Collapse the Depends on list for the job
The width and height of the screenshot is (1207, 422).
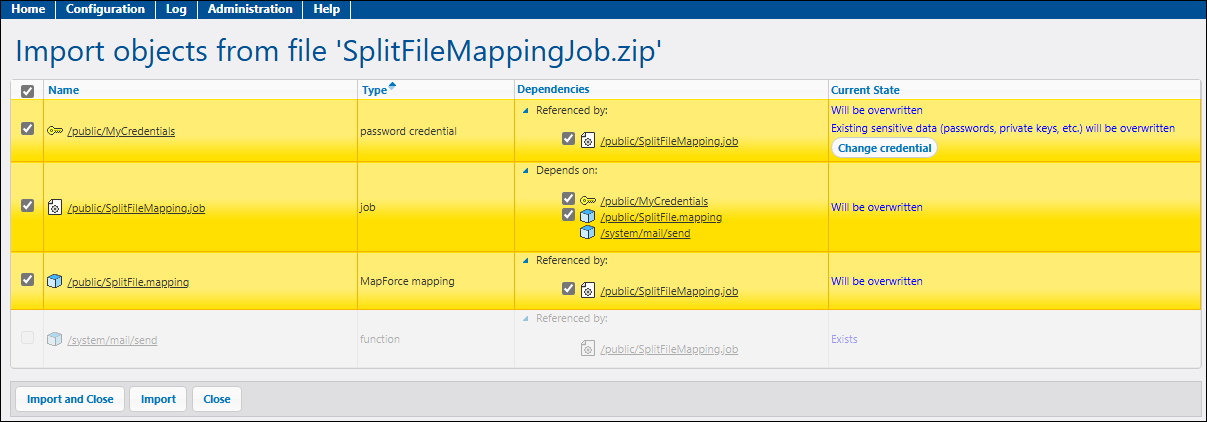[x=526, y=171]
